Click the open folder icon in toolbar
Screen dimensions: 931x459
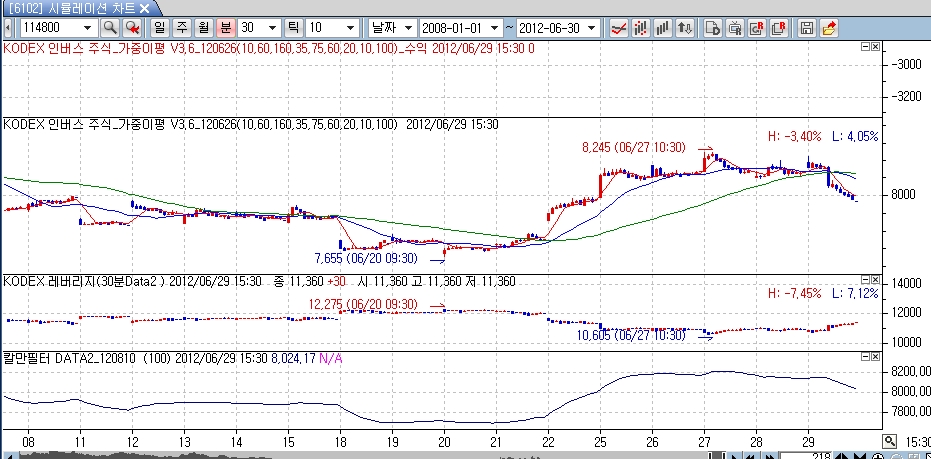click(830, 27)
